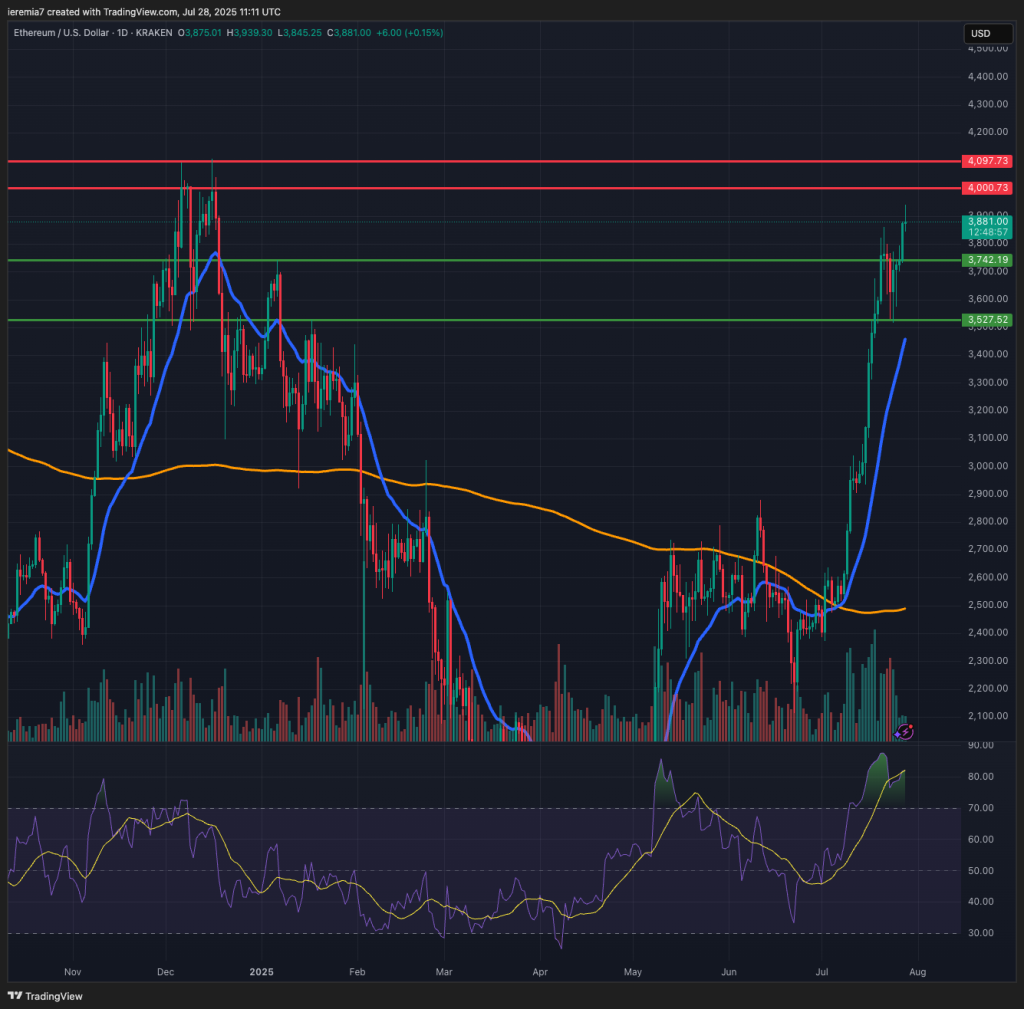The height and width of the screenshot is (1009, 1024).
Task: Select the 4,000.73 red price label
Action: click(987, 188)
